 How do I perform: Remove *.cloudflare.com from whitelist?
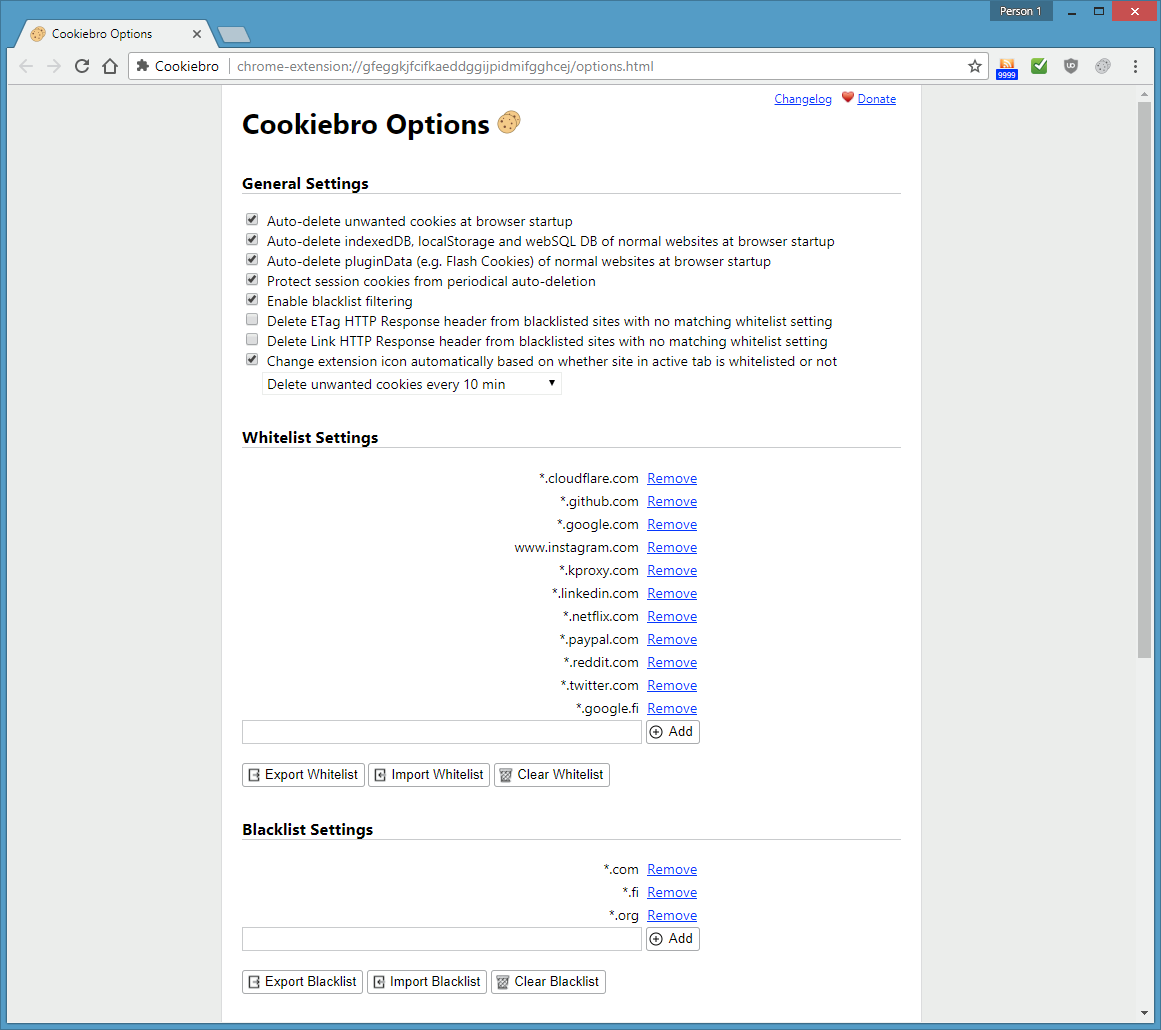[672, 478]
